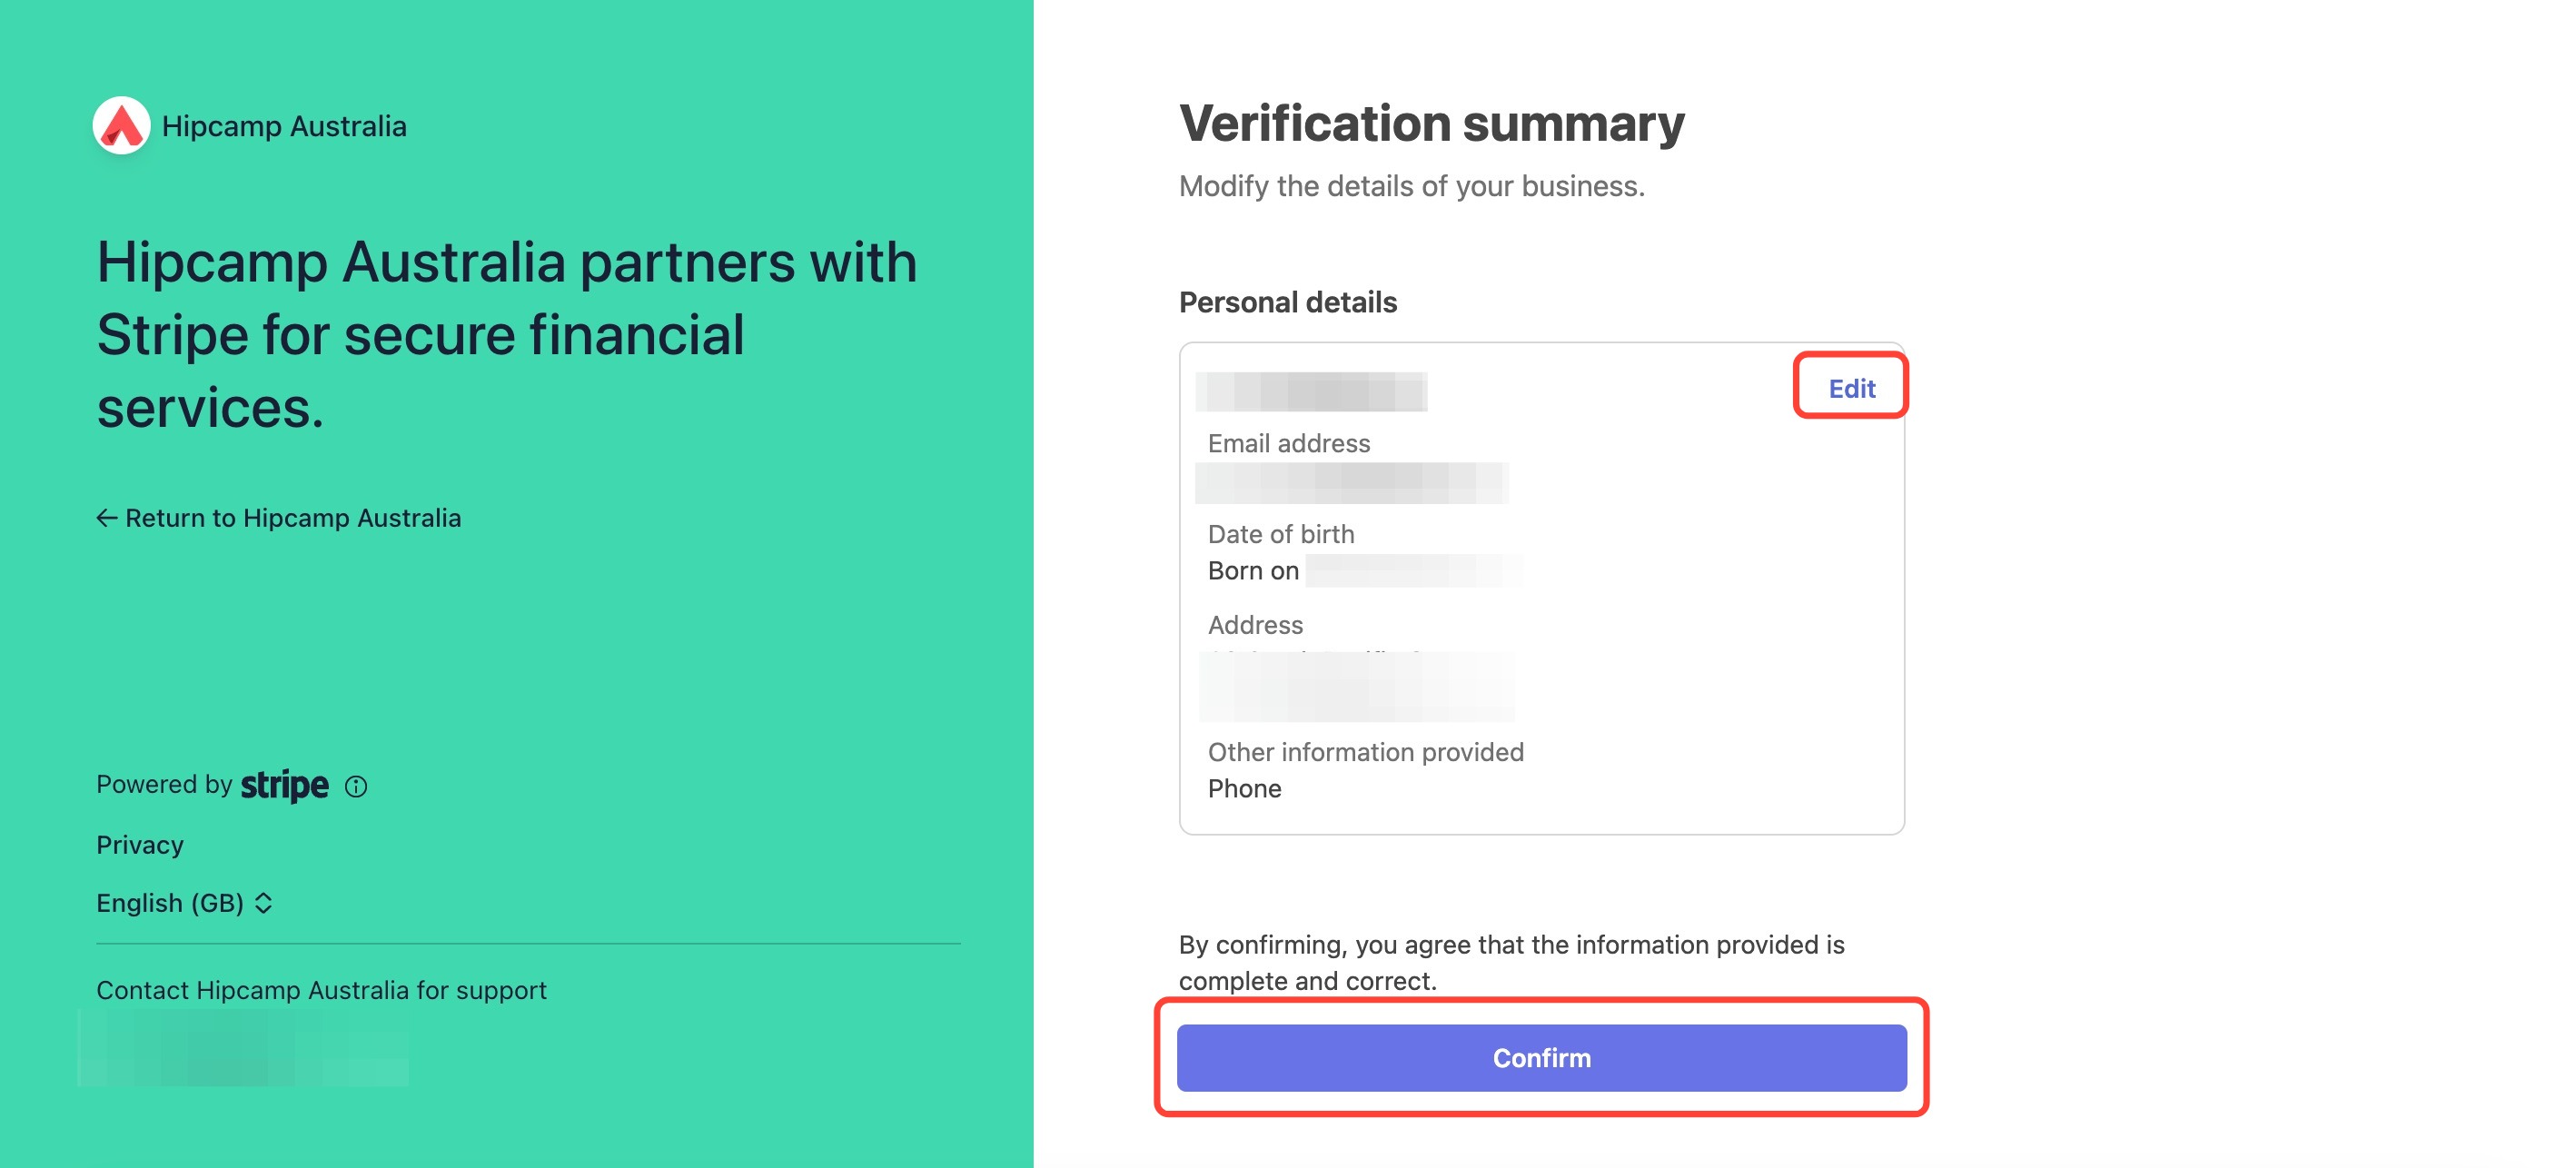Open the English (GB) language selector
This screenshot has height=1168, width=2576.
185,903
